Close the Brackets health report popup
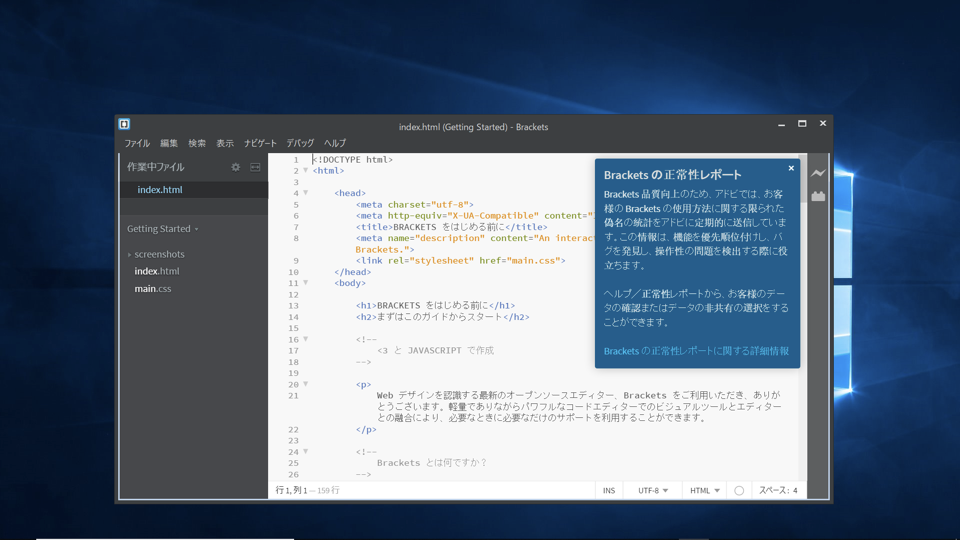This screenshot has width=960, height=540. coord(791,168)
